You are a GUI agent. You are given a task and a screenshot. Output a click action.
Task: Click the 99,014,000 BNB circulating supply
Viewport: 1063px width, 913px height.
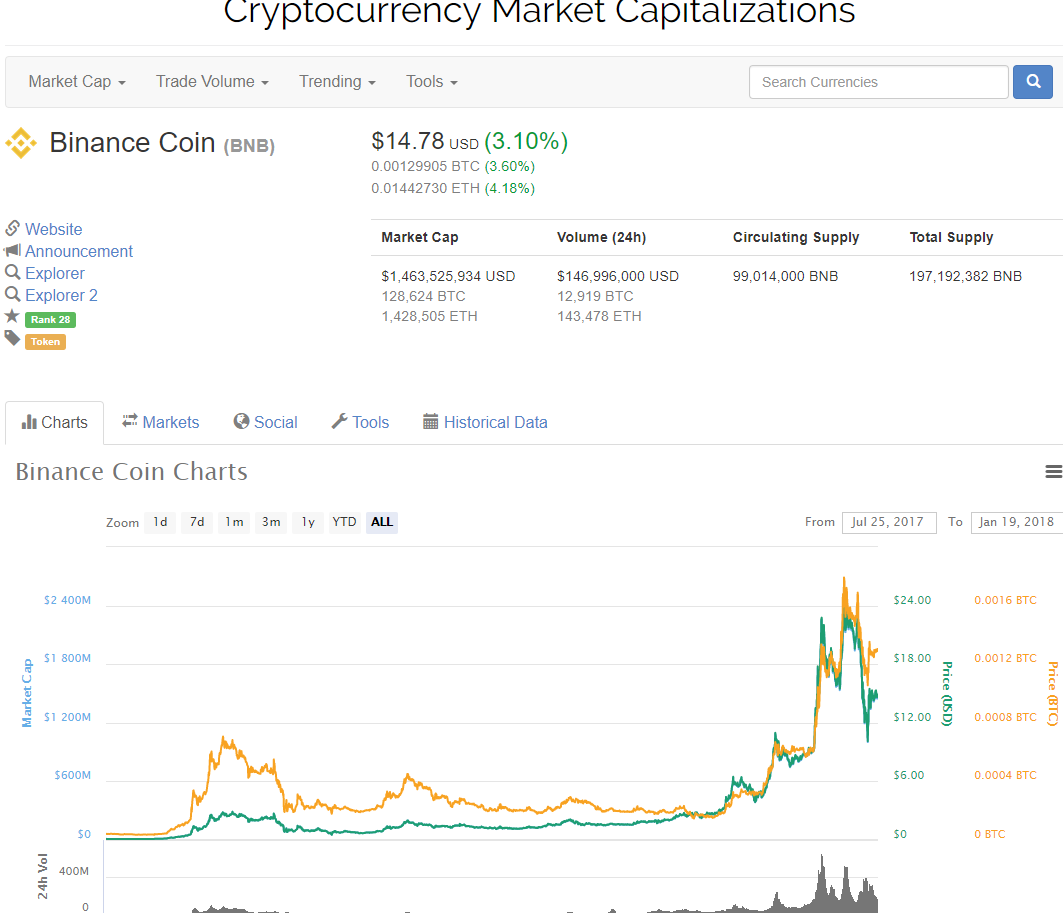click(785, 277)
